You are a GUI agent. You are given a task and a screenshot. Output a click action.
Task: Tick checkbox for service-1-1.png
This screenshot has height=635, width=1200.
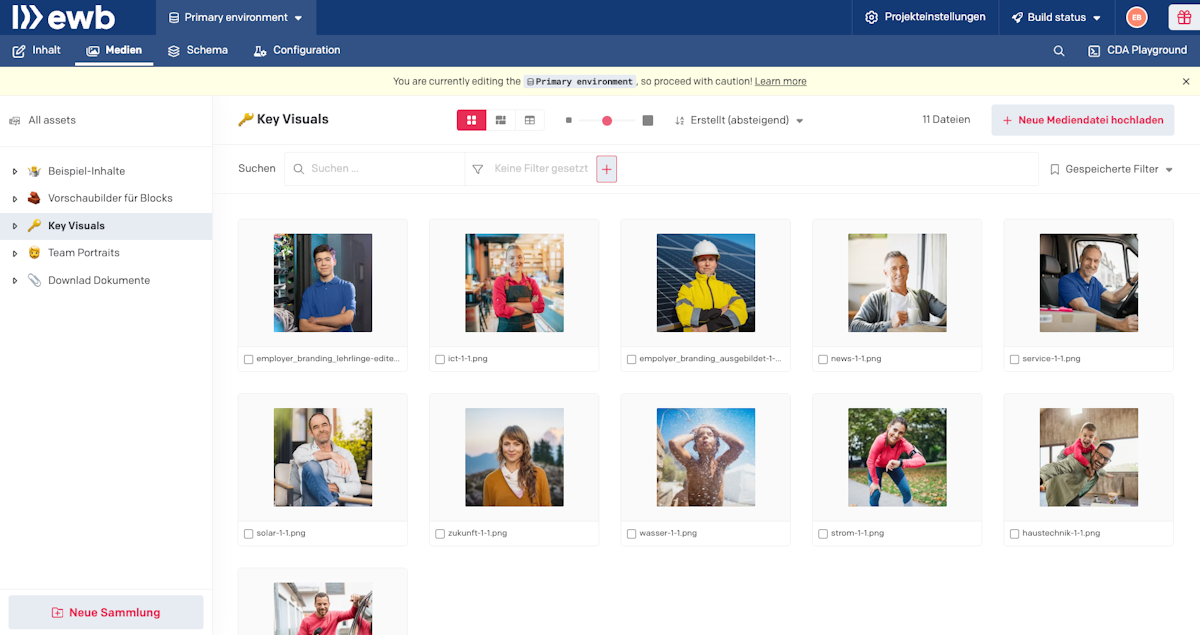click(x=1015, y=359)
